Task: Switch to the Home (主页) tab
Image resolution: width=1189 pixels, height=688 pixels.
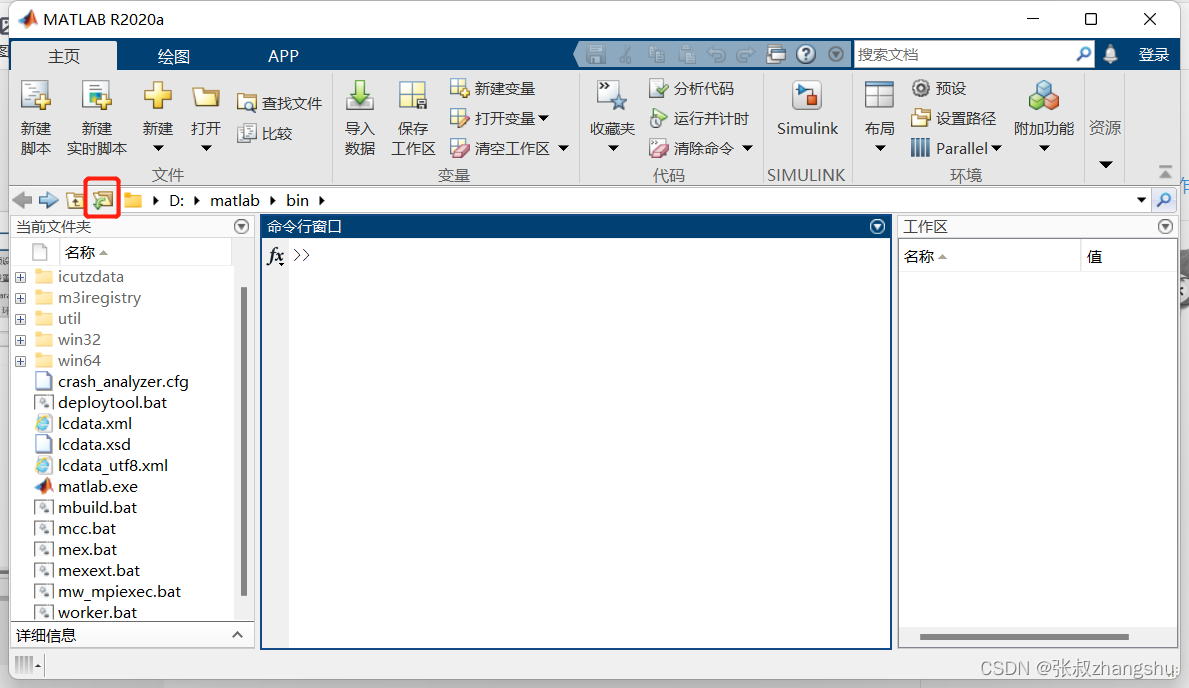Action: [64, 56]
